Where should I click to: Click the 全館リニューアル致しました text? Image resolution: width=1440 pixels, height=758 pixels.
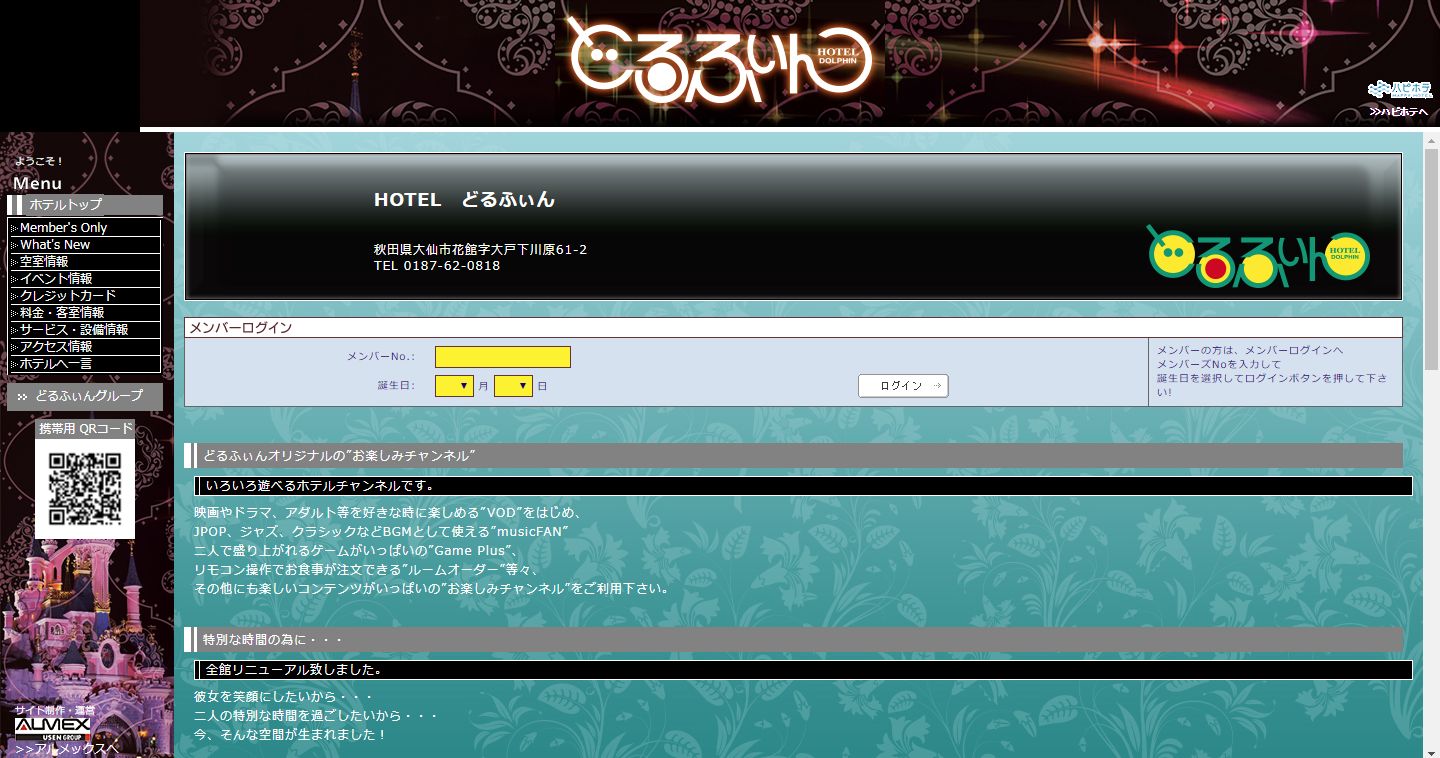(x=295, y=669)
